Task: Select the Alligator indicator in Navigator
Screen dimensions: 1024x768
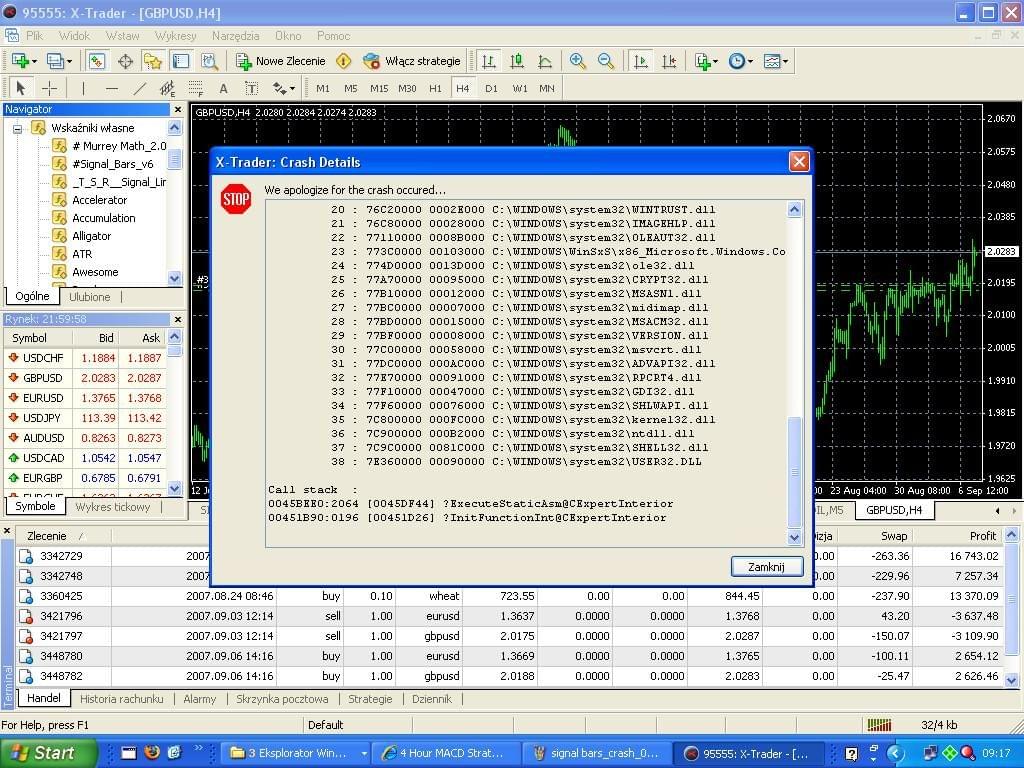Action: coord(91,236)
